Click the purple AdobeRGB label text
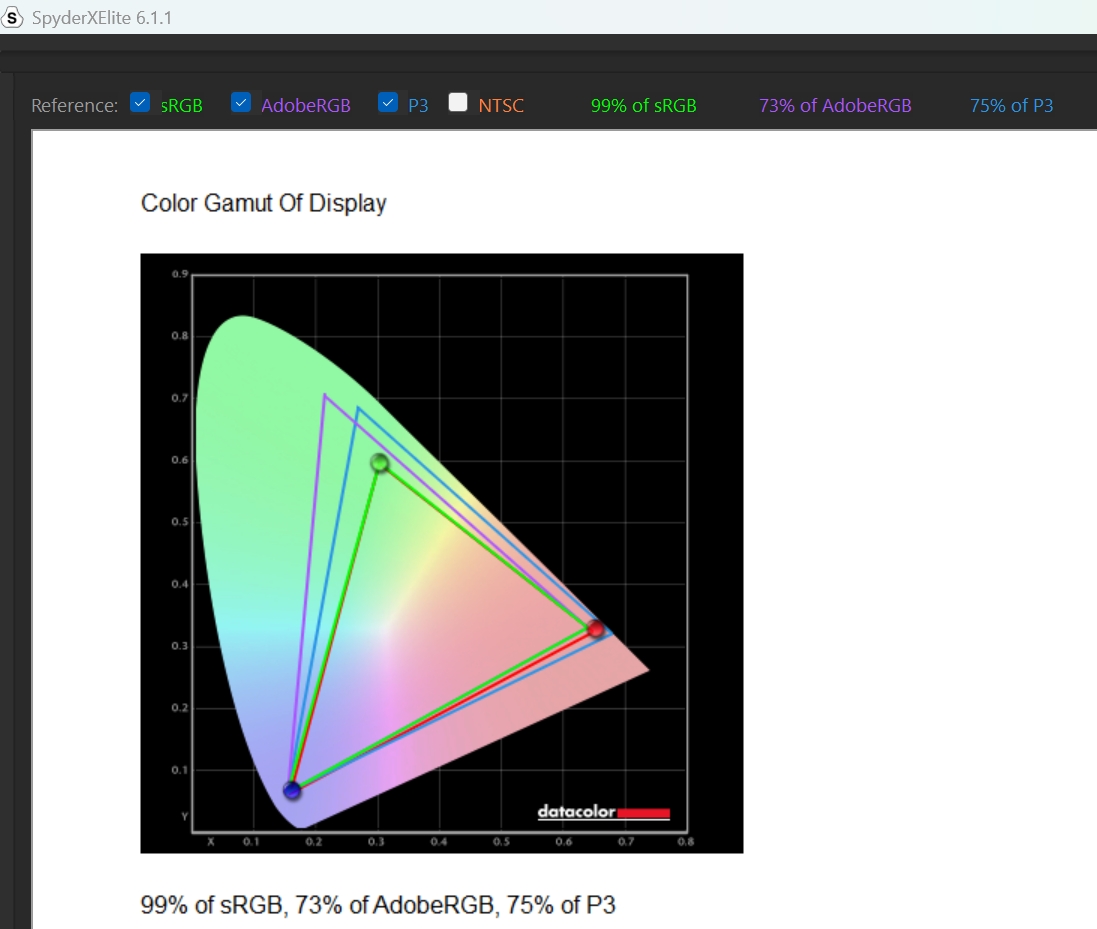The height and width of the screenshot is (929, 1097). tap(306, 105)
